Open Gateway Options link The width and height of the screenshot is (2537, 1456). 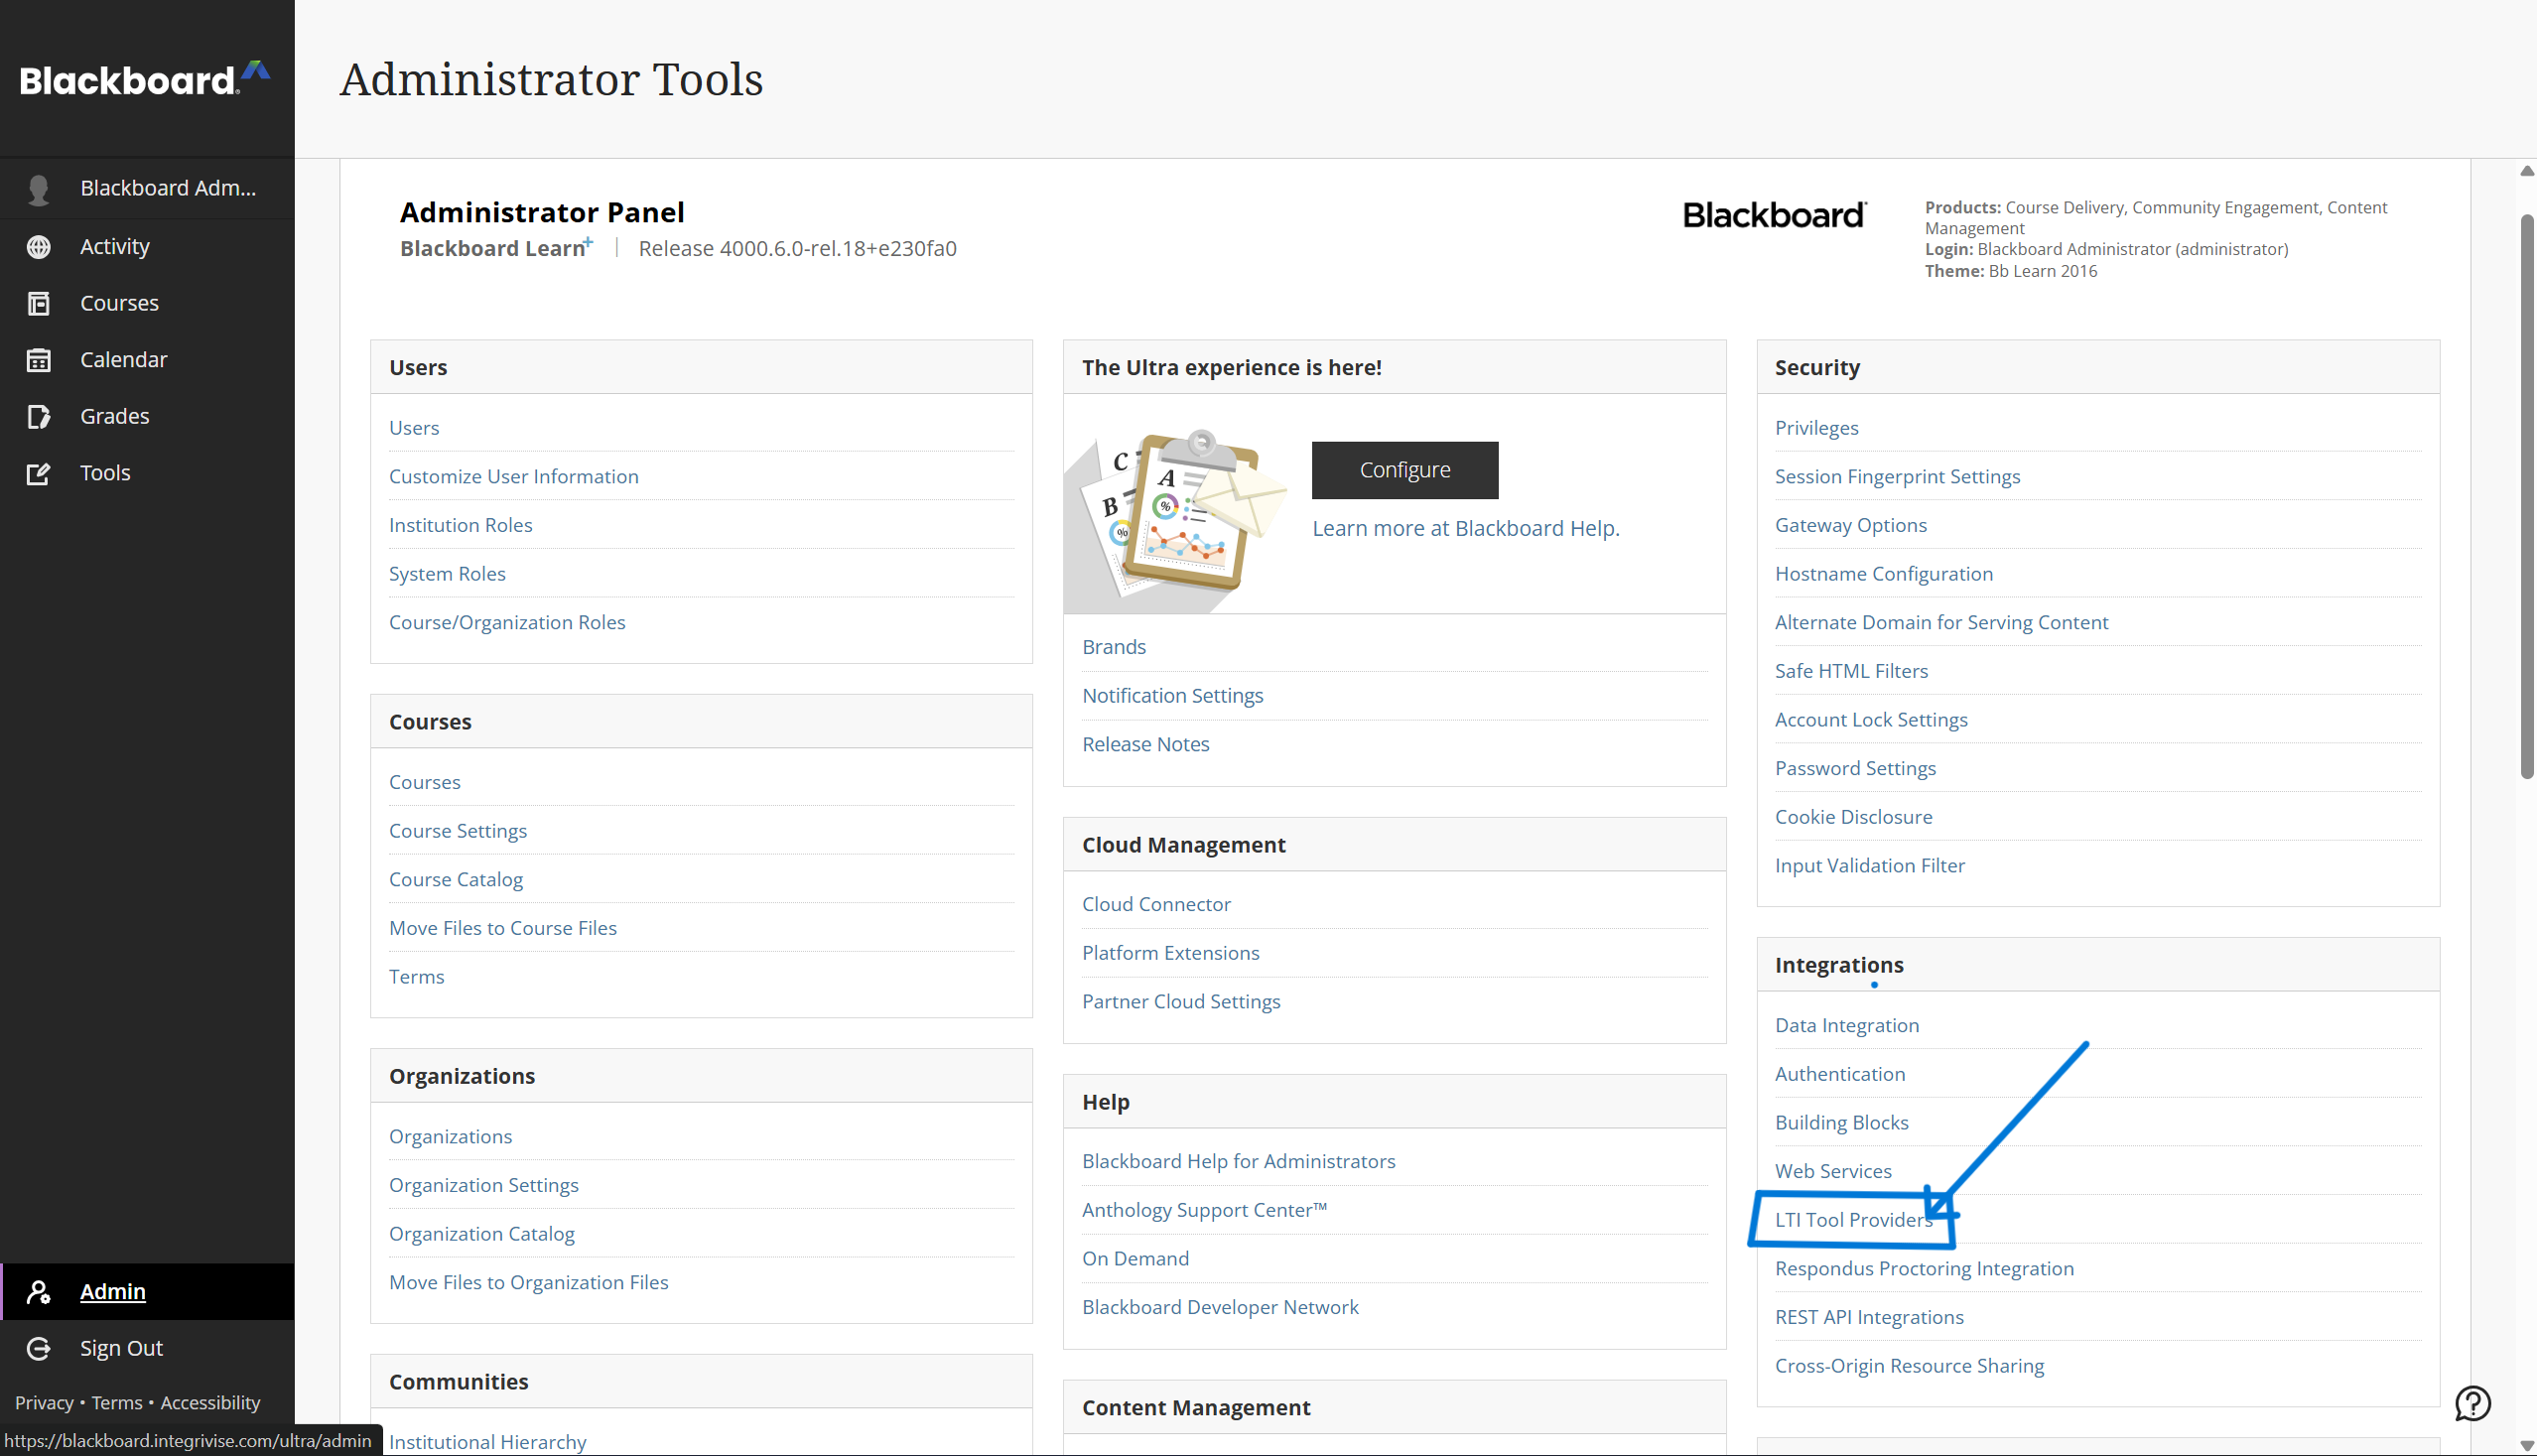(x=1850, y=525)
